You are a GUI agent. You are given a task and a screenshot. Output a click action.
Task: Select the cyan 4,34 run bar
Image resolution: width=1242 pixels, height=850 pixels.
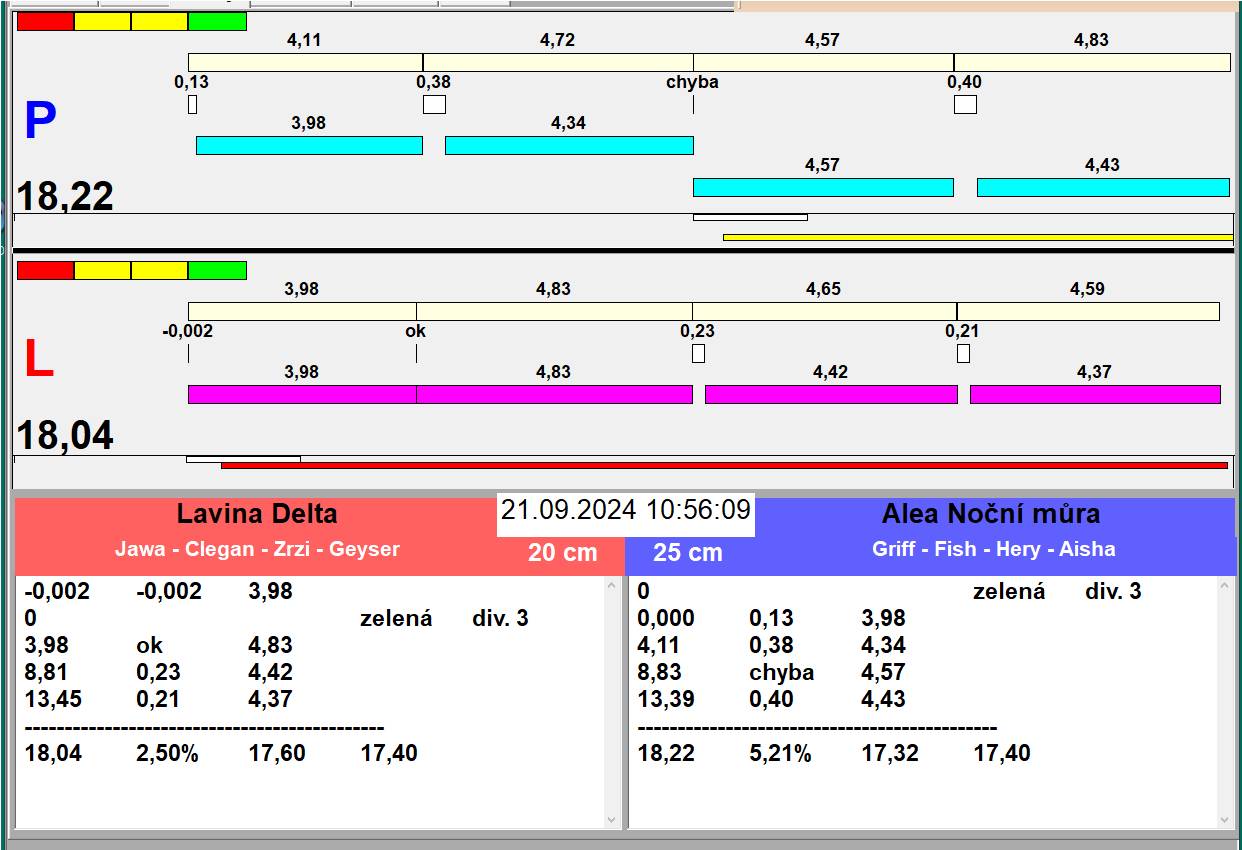pos(569,146)
